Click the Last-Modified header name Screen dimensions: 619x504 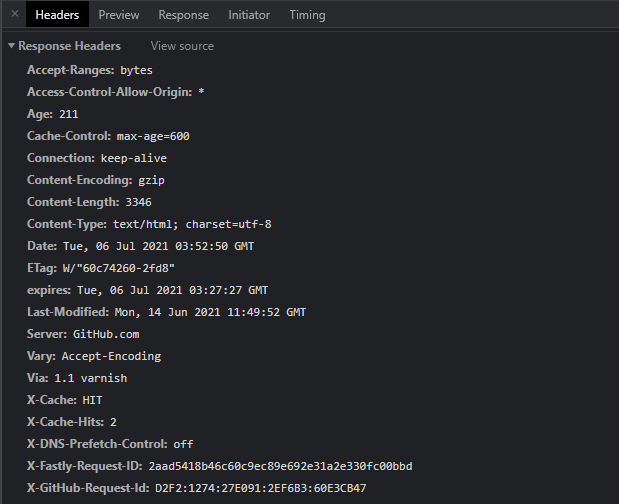(68, 312)
